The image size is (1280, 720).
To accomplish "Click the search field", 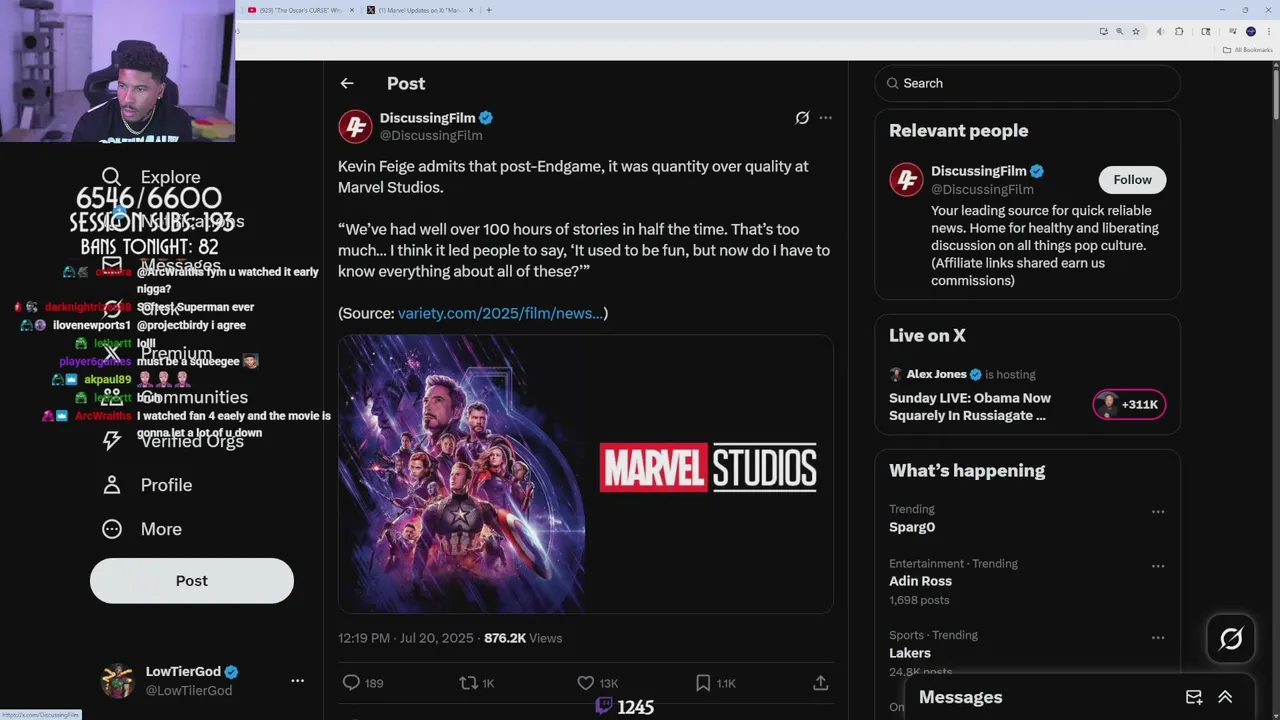I will tap(1027, 83).
